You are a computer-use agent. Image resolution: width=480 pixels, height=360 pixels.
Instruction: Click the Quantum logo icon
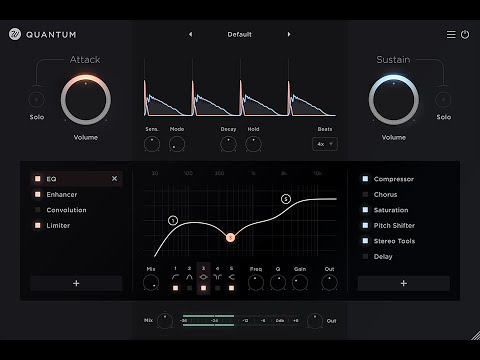click(15, 34)
